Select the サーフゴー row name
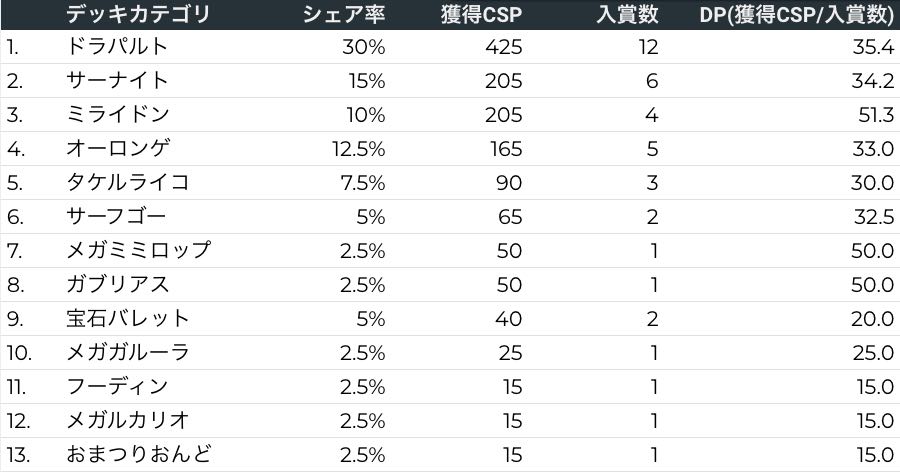 (116, 216)
